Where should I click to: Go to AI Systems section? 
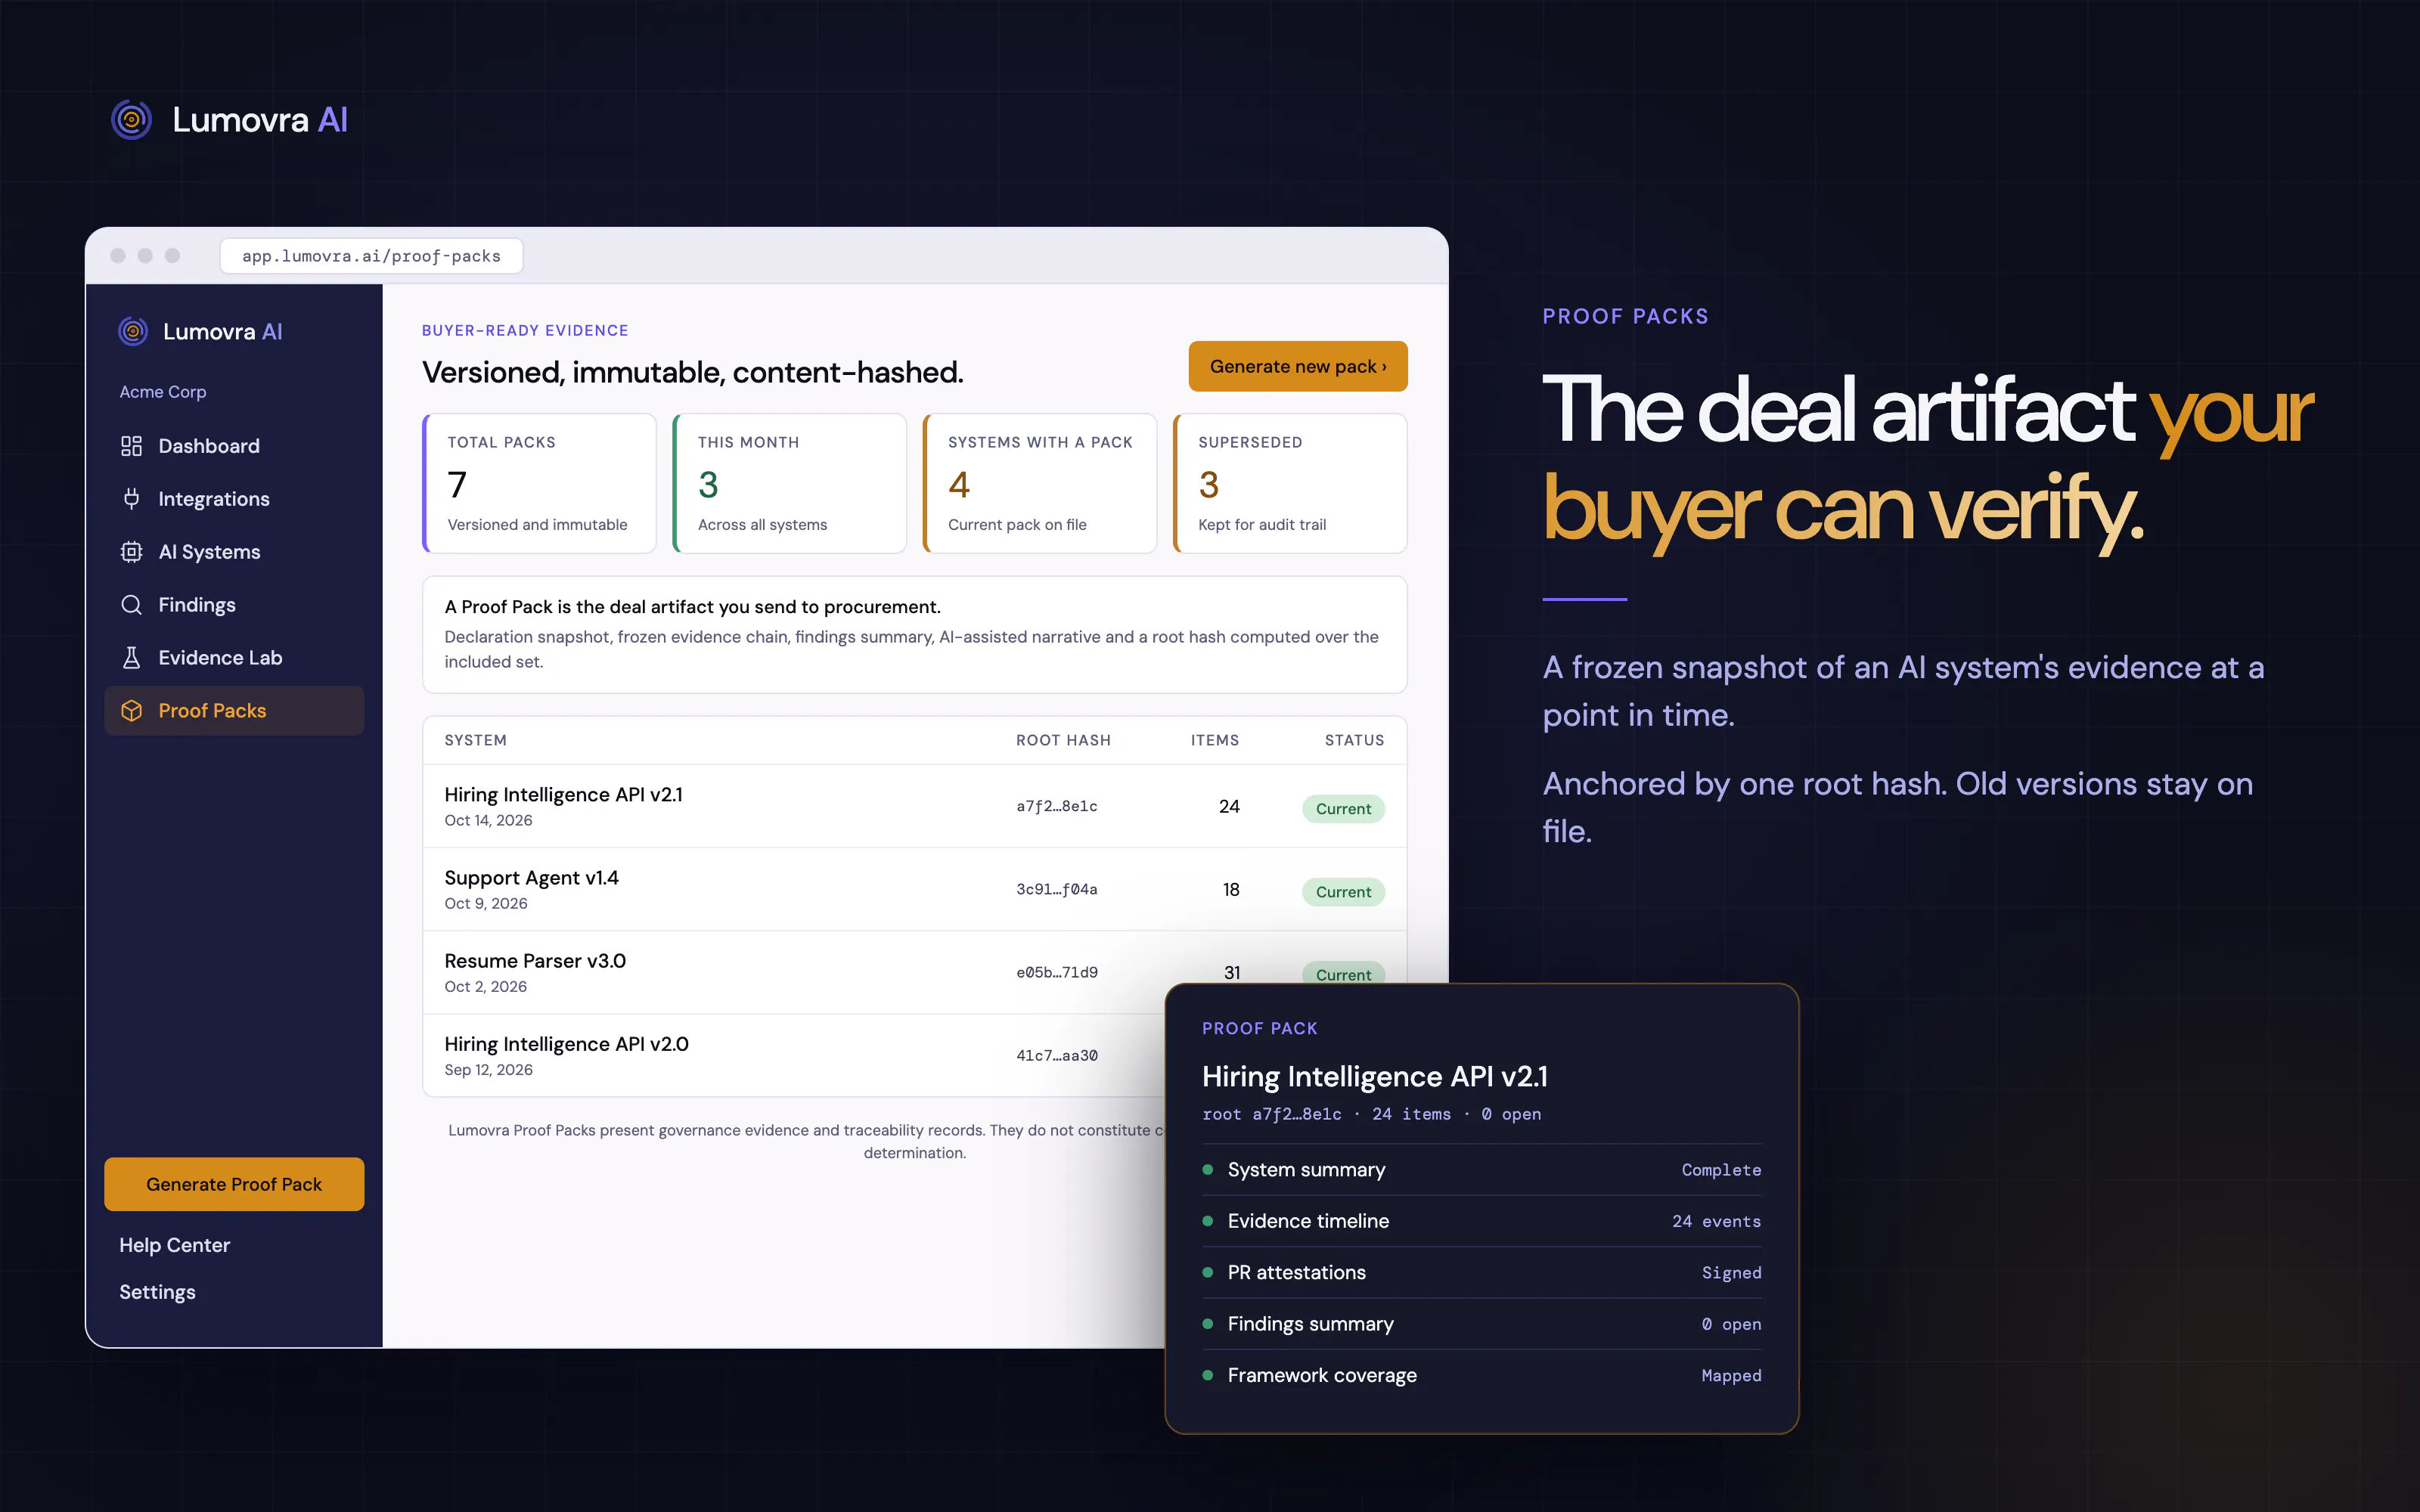[x=234, y=552]
